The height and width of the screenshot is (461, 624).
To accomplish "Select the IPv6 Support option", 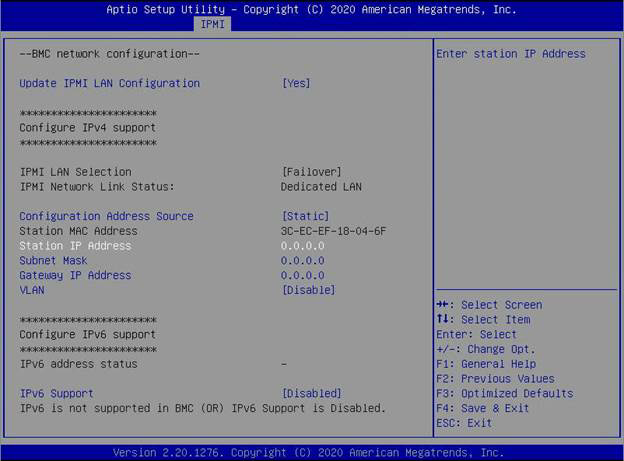I will pyautogui.click(x=57, y=394).
